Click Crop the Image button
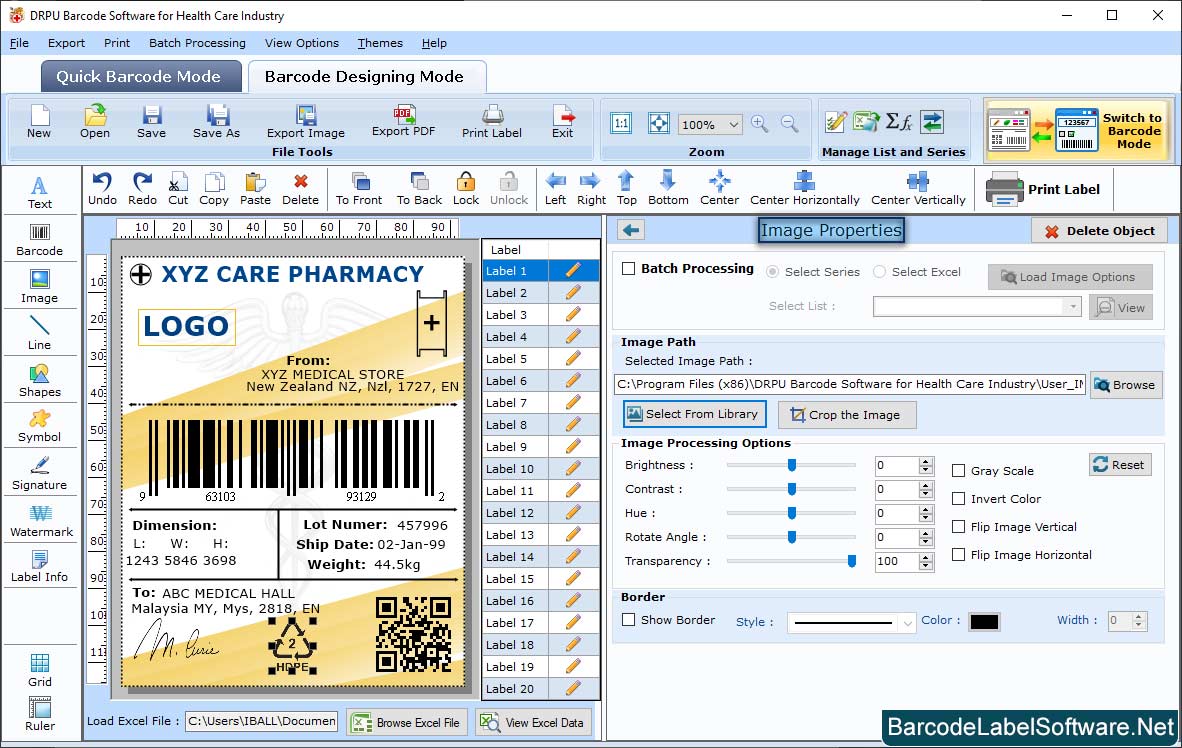The width and height of the screenshot is (1182, 748). point(847,415)
